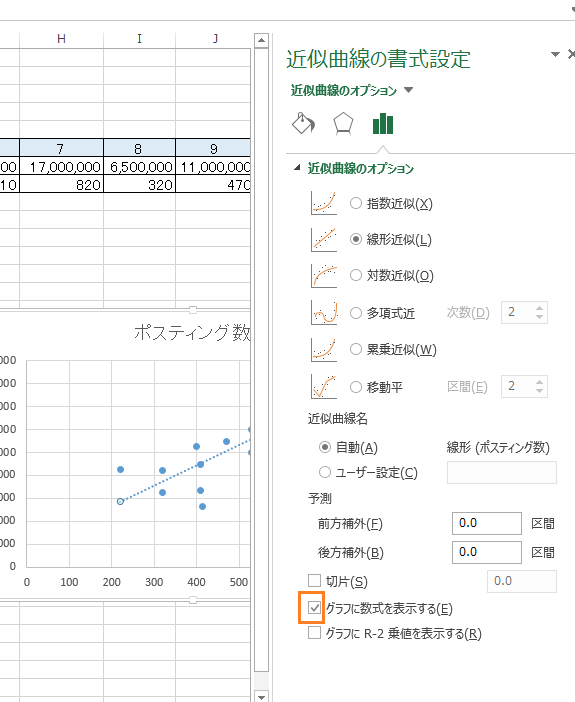The width and height of the screenshot is (575, 702).
Task: Open the task pane options arrow
Action: point(555,54)
